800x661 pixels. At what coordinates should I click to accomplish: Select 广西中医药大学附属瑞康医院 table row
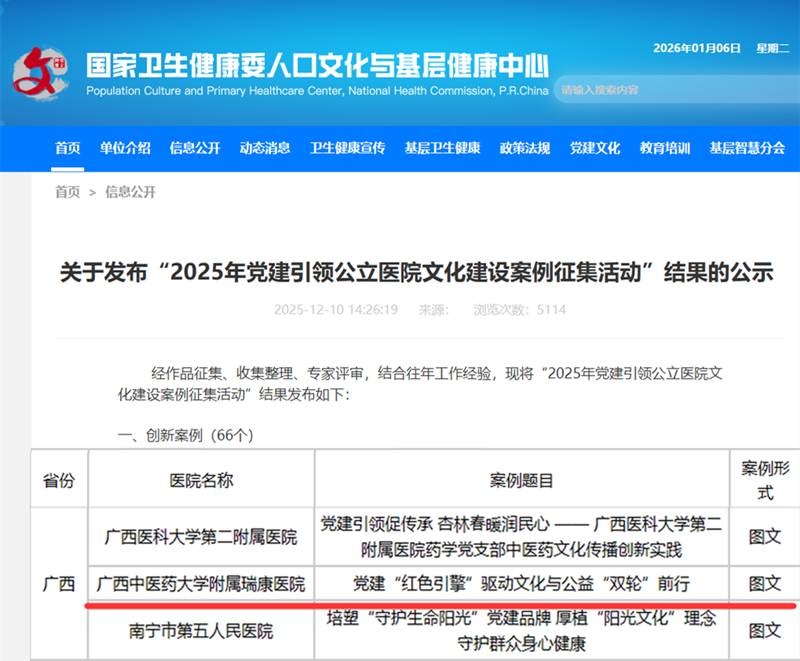pyautogui.click(x=200, y=584)
